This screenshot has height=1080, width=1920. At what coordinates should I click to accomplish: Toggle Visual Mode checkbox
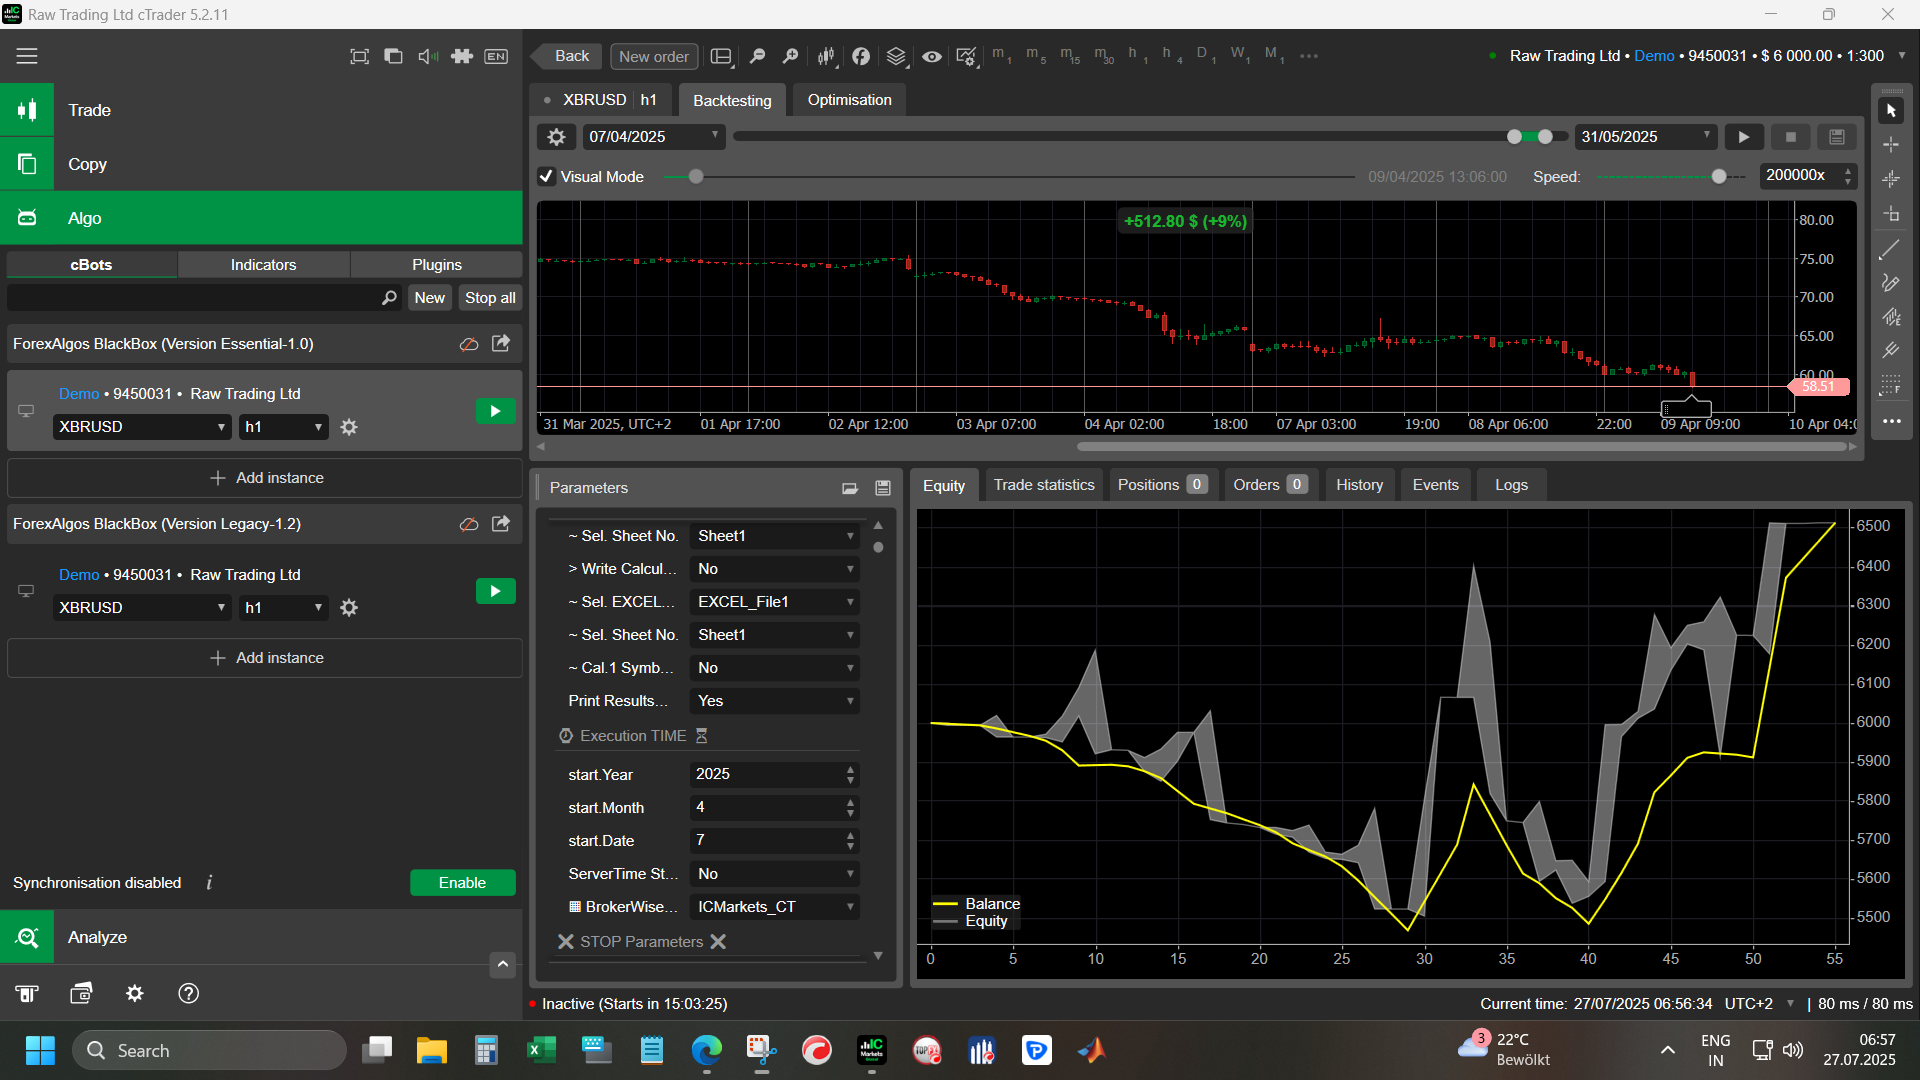[546, 177]
